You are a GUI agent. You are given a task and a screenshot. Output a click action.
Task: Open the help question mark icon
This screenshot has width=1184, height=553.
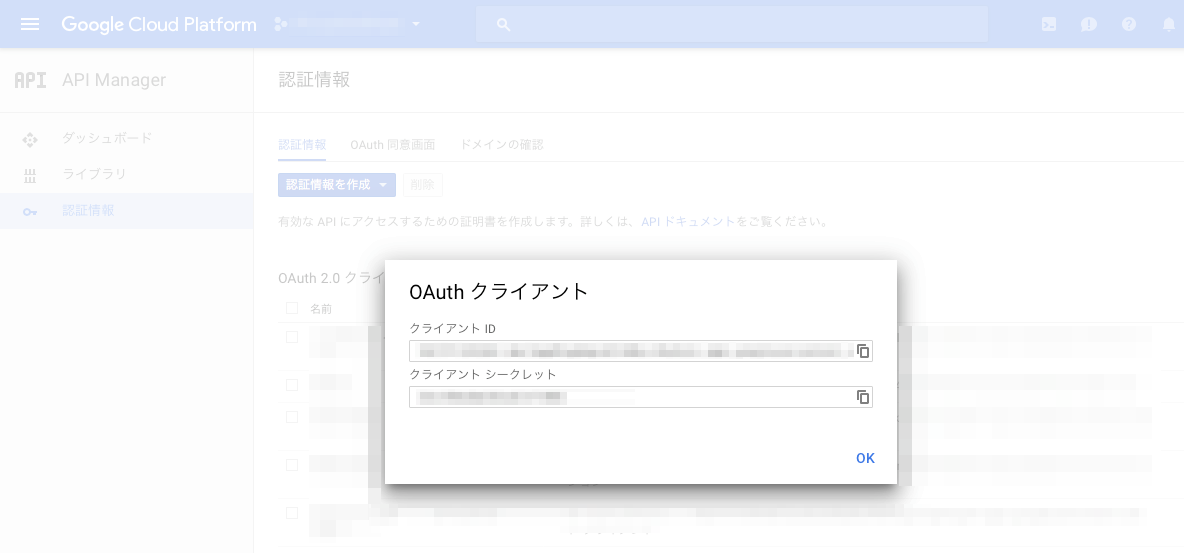[1129, 24]
